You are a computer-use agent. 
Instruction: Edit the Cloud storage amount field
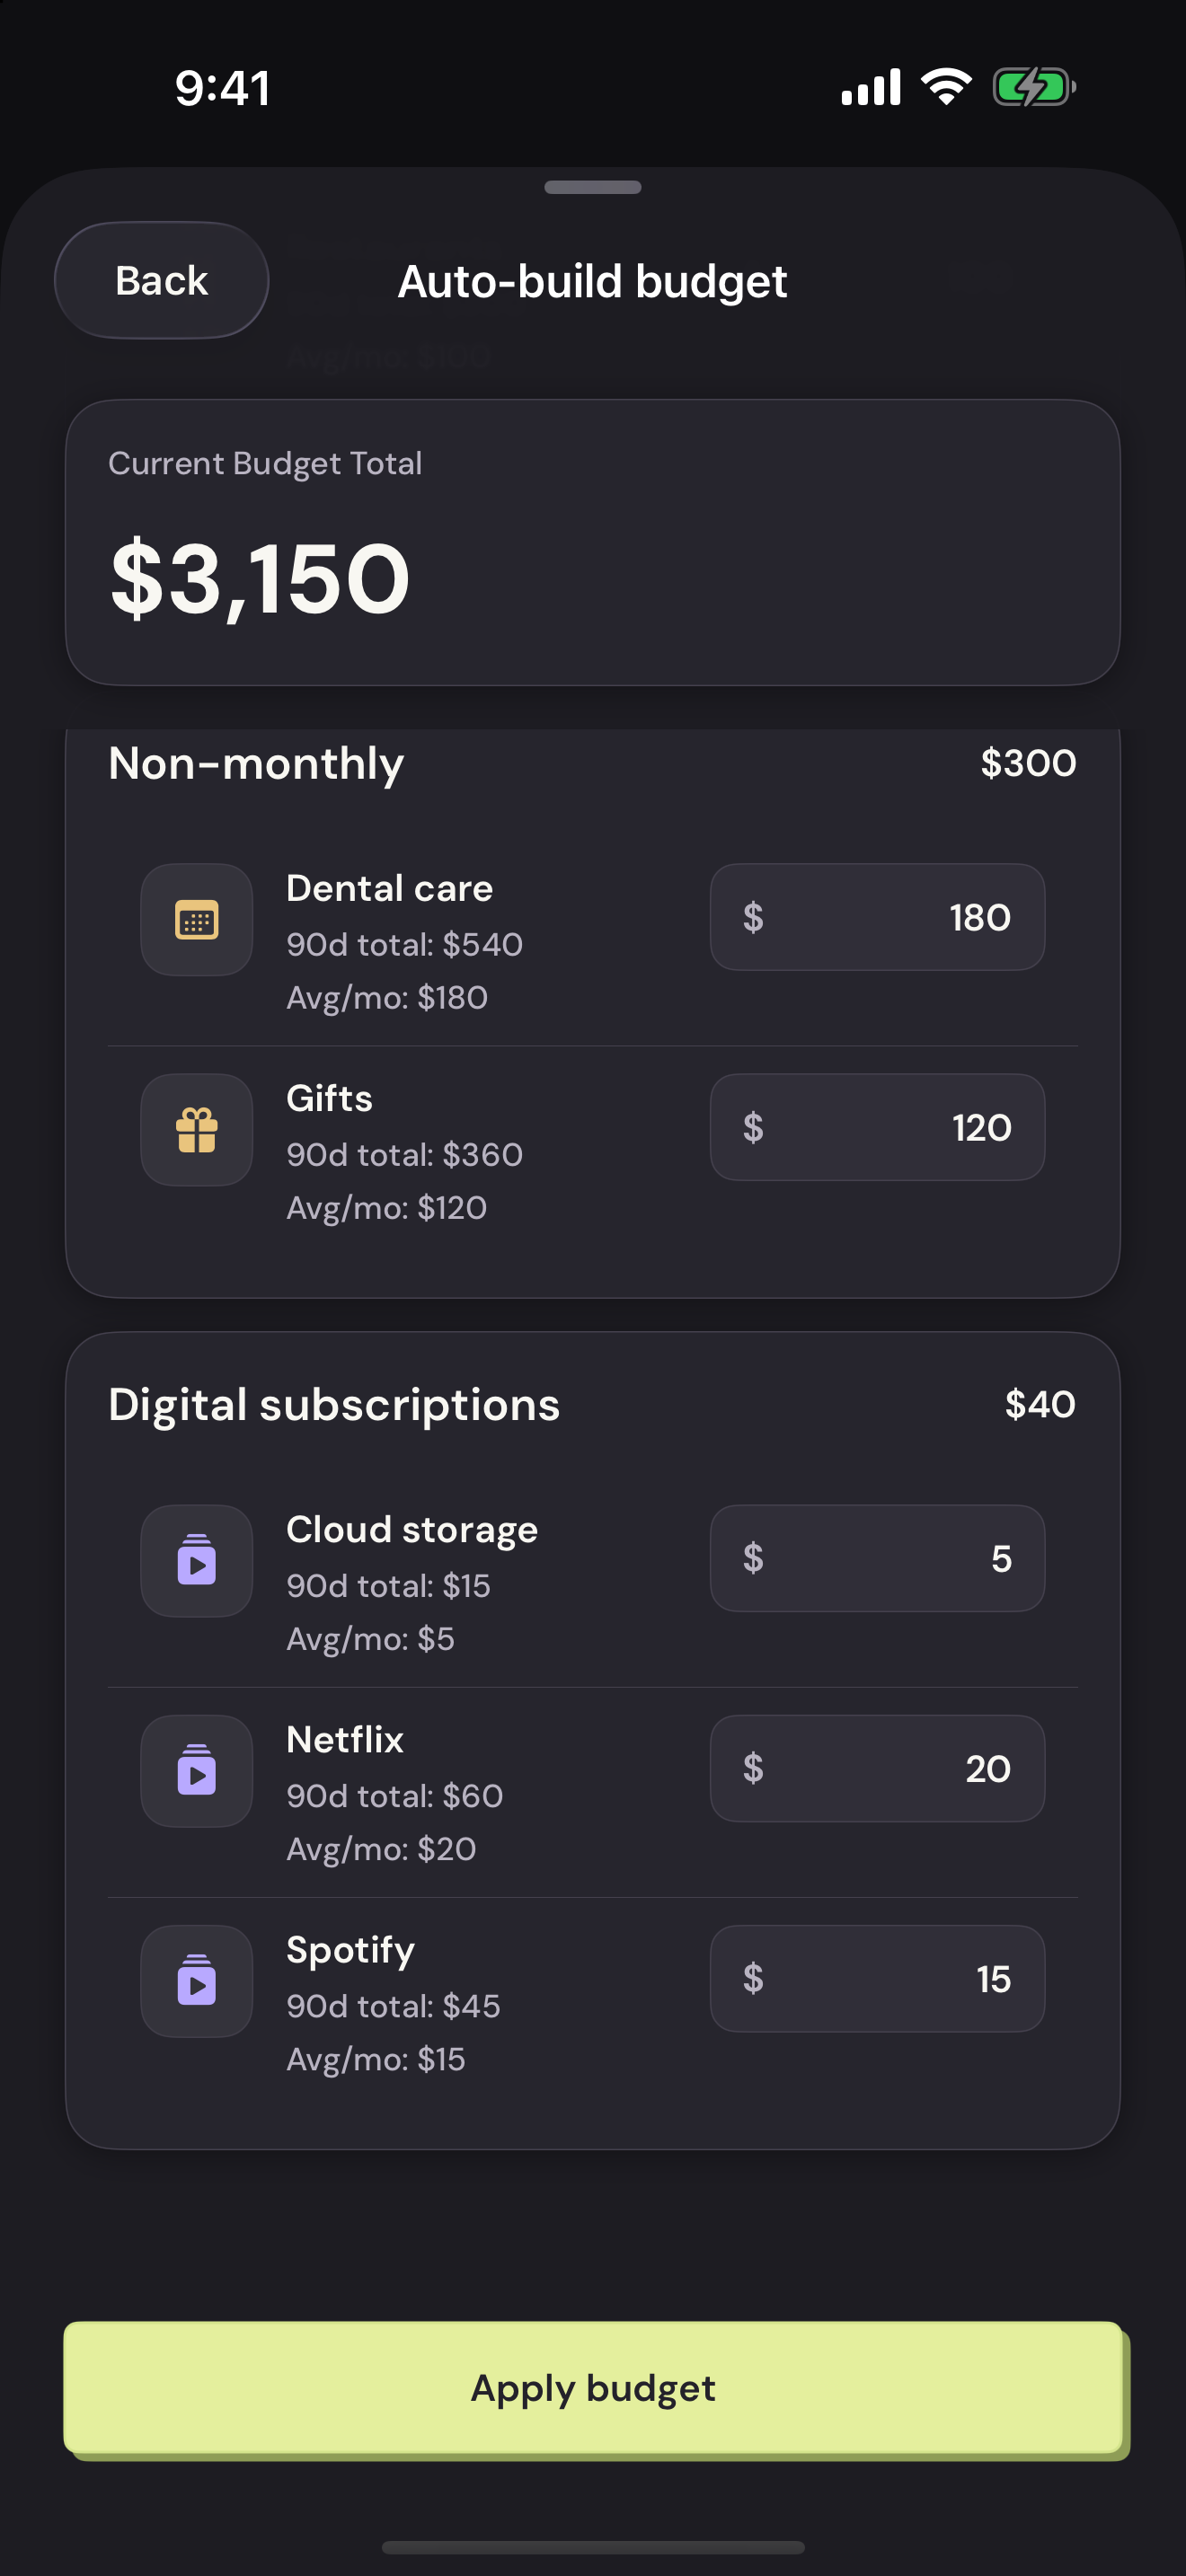[x=877, y=1558]
